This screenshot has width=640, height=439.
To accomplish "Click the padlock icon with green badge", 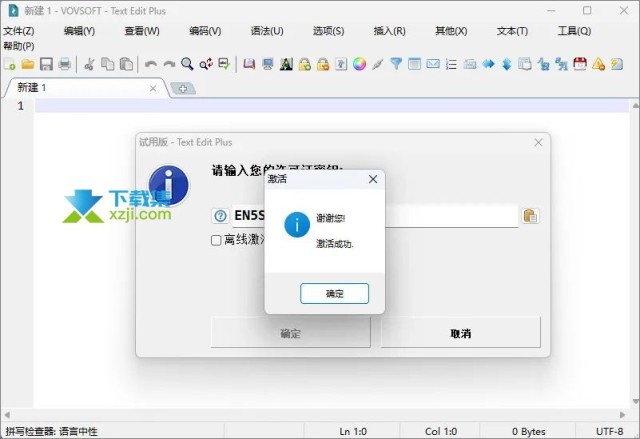I will coord(304,64).
